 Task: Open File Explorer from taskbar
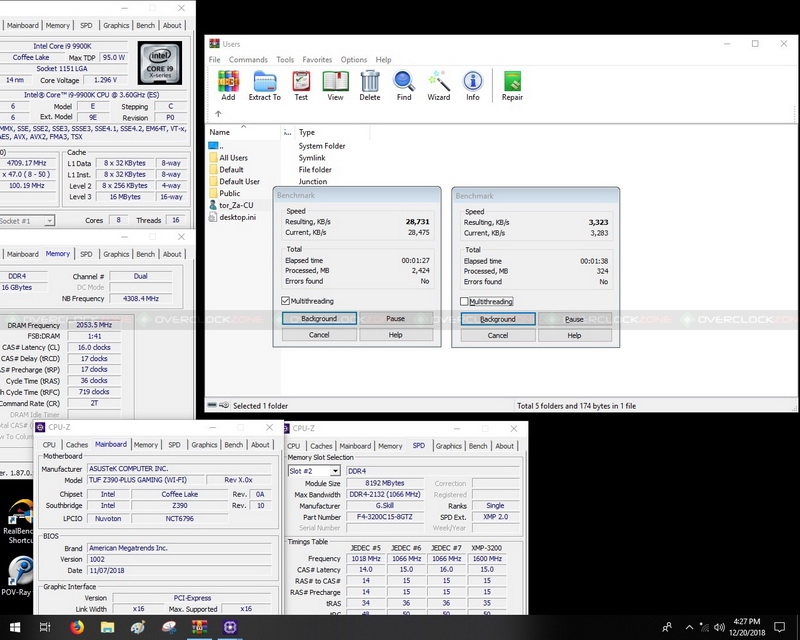[x=108, y=627]
